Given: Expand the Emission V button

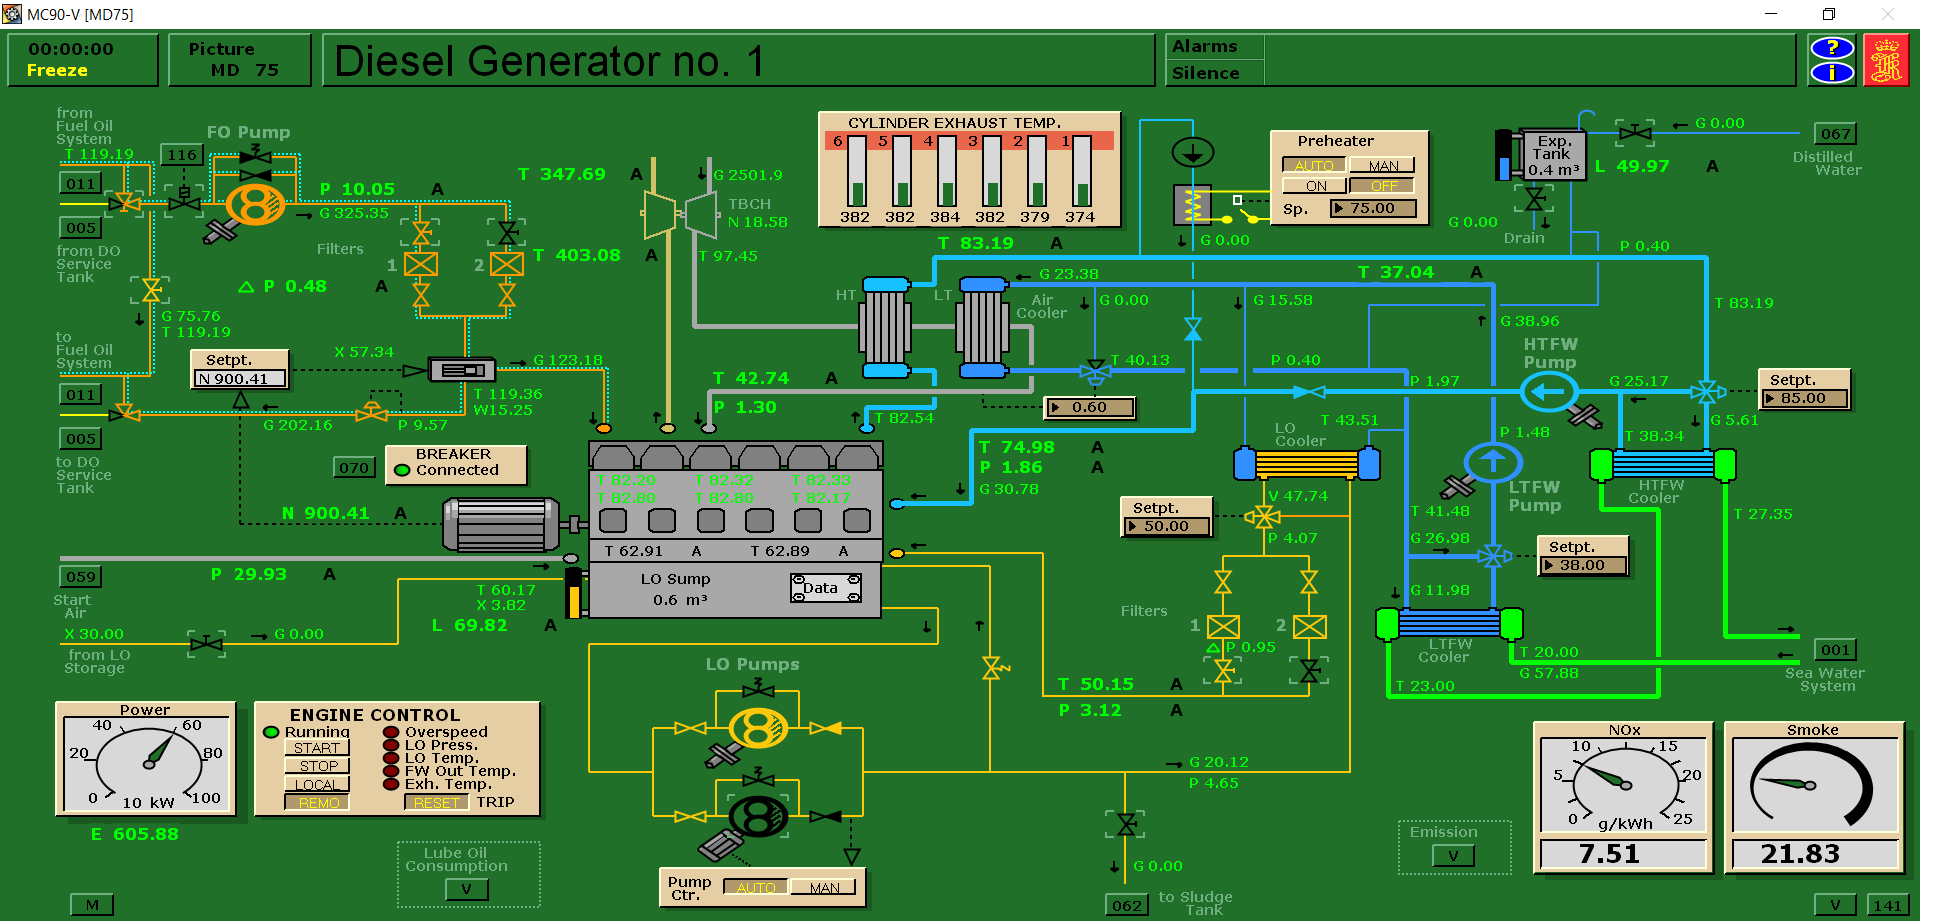Looking at the screenshot, I should click(1452, 855).
